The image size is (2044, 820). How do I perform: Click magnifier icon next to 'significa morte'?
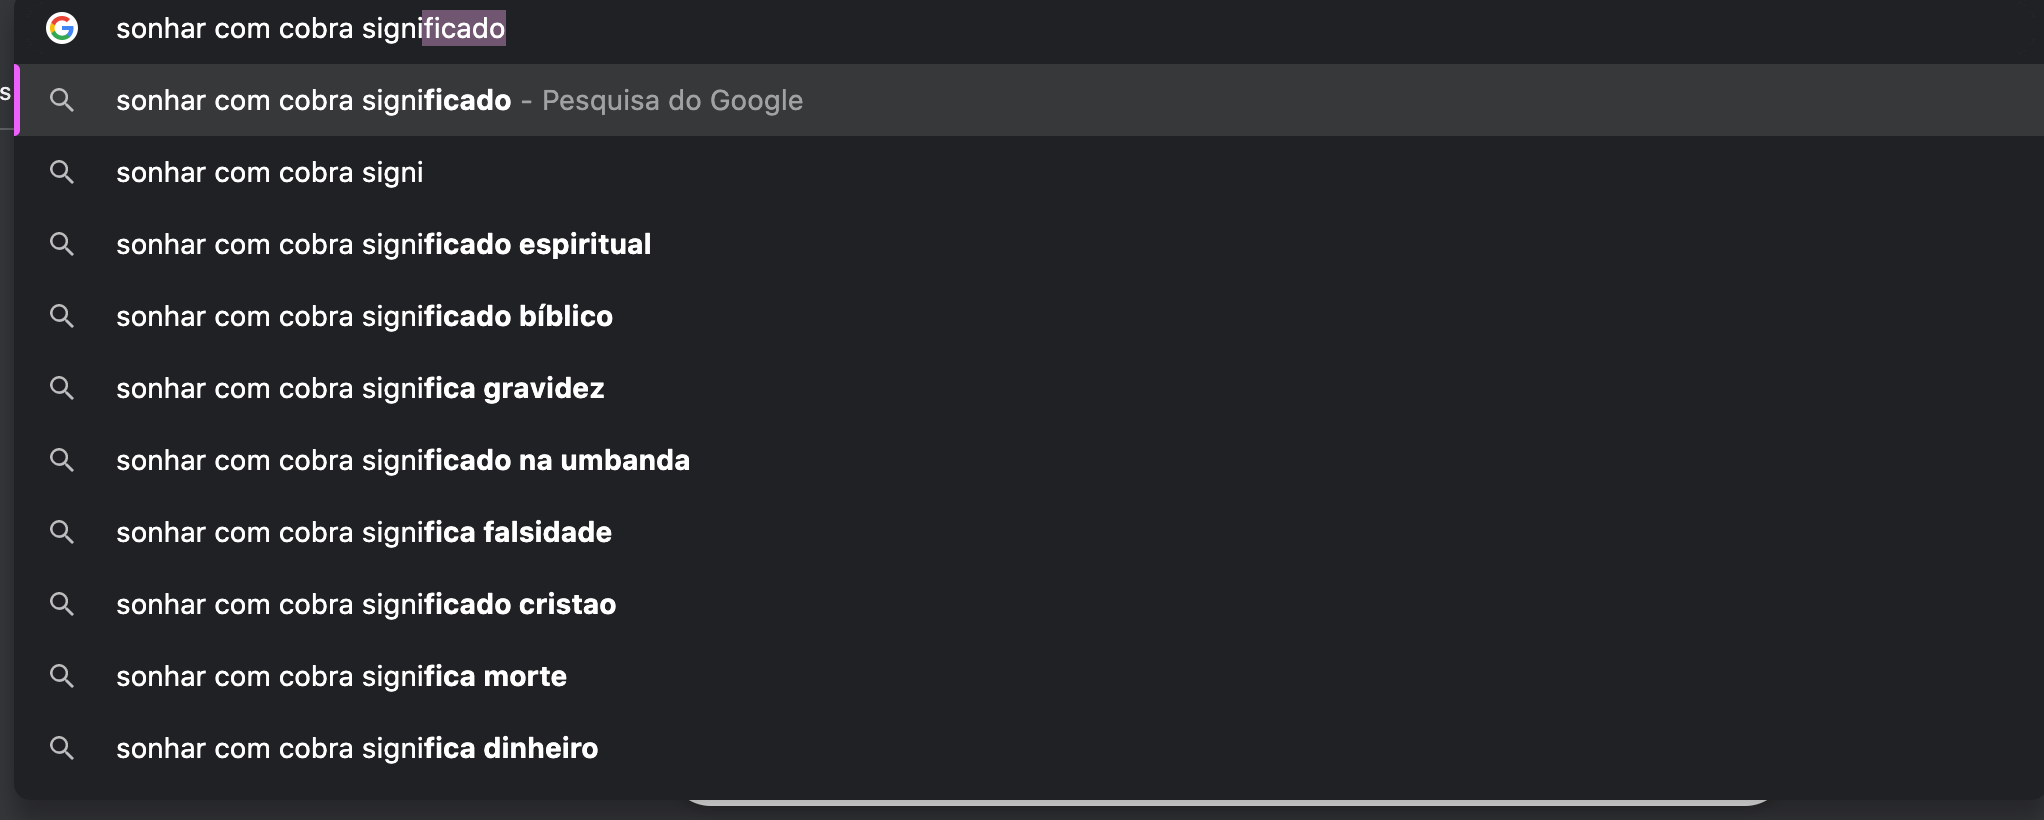tap(62, 676)
